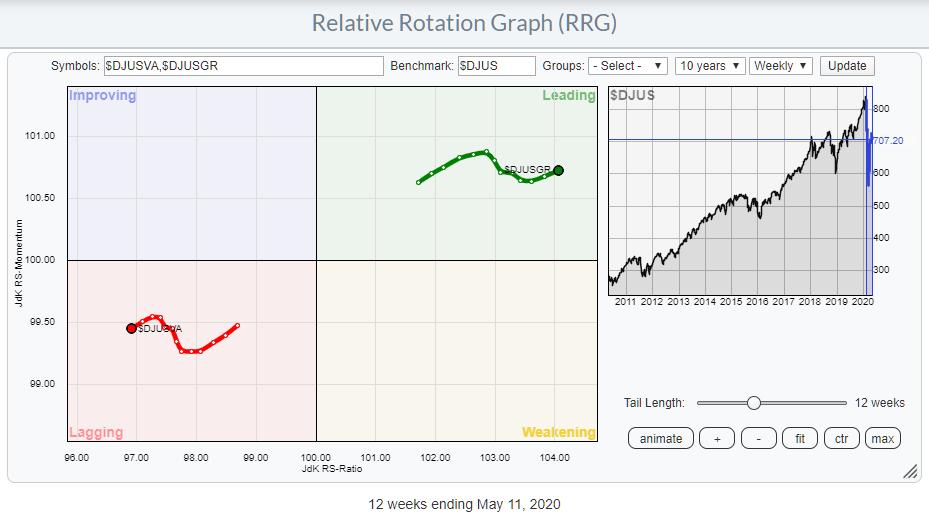Click the Leading quadrant label
Viewport: 929px width, 517px height.
click(x=568, y=96)
